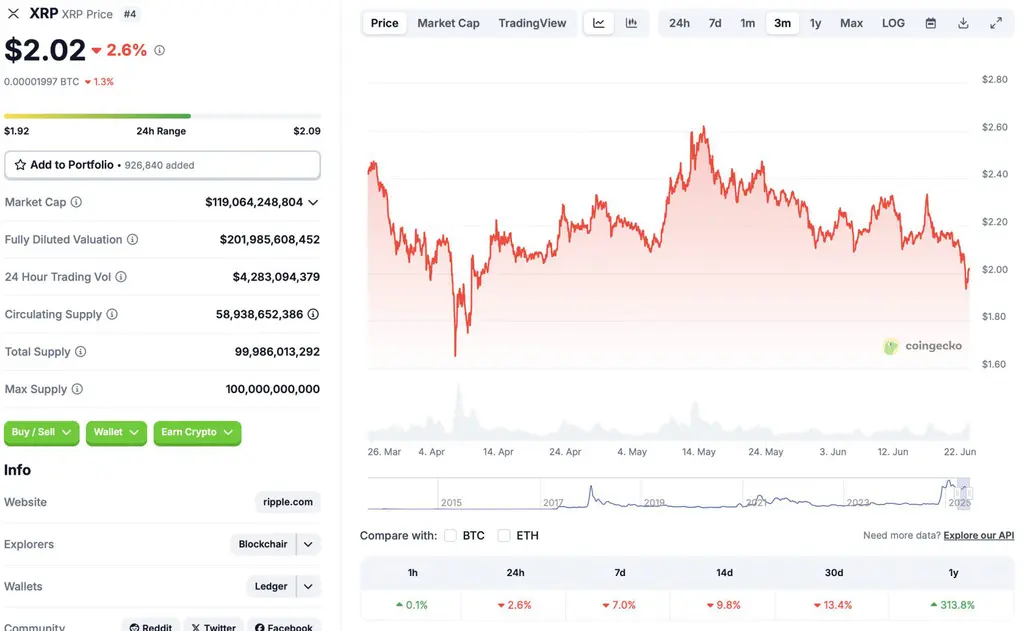Screen dimensions: 1024x631
Task: Check the ETH compare box
Action: point(503,535)
